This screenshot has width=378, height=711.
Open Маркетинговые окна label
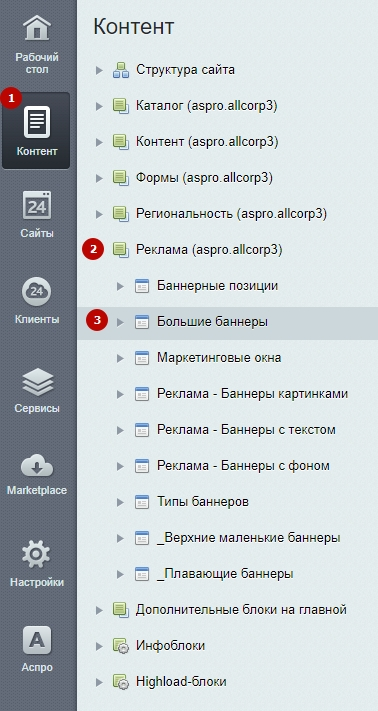[219, 357]
